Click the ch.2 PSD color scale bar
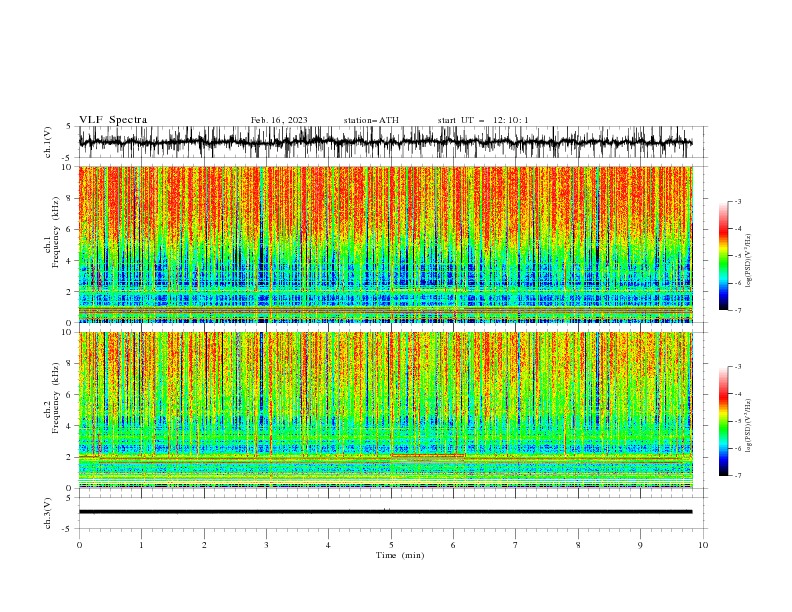Image resolution: width=792 pixels, height=612 pixels. tap(723, 421)
